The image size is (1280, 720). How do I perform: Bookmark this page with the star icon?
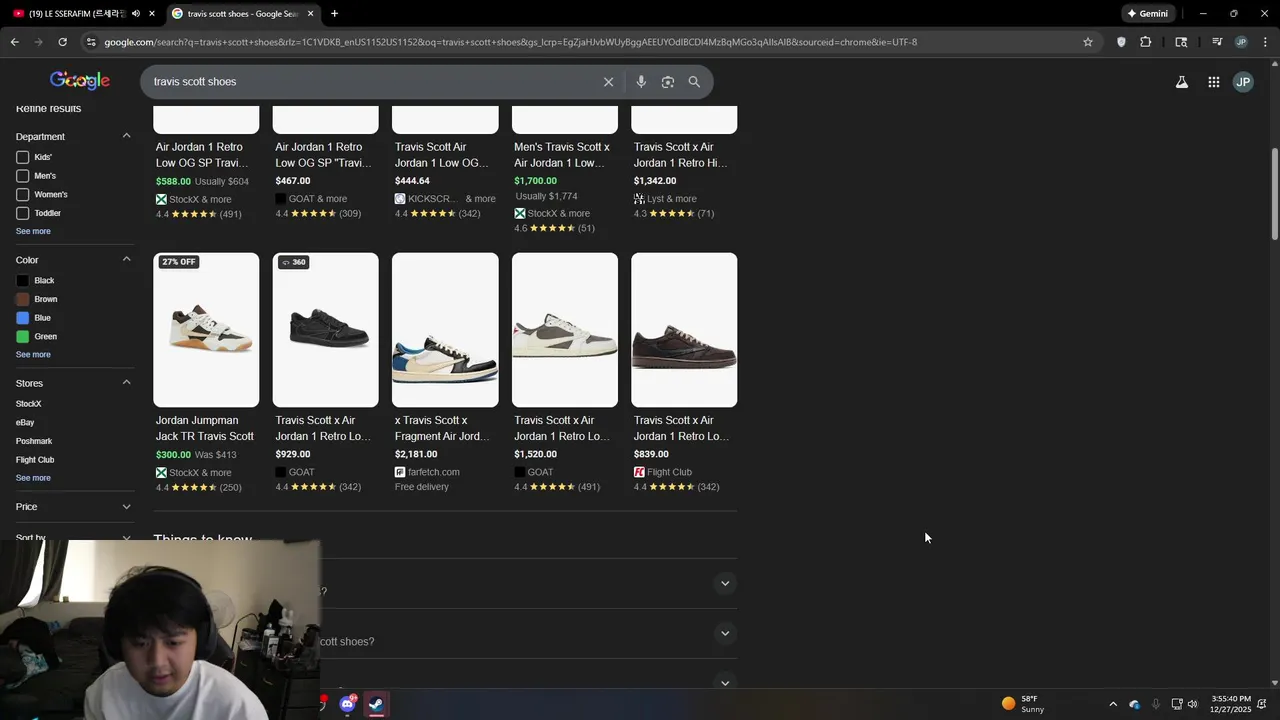(x=1088, y=42)
